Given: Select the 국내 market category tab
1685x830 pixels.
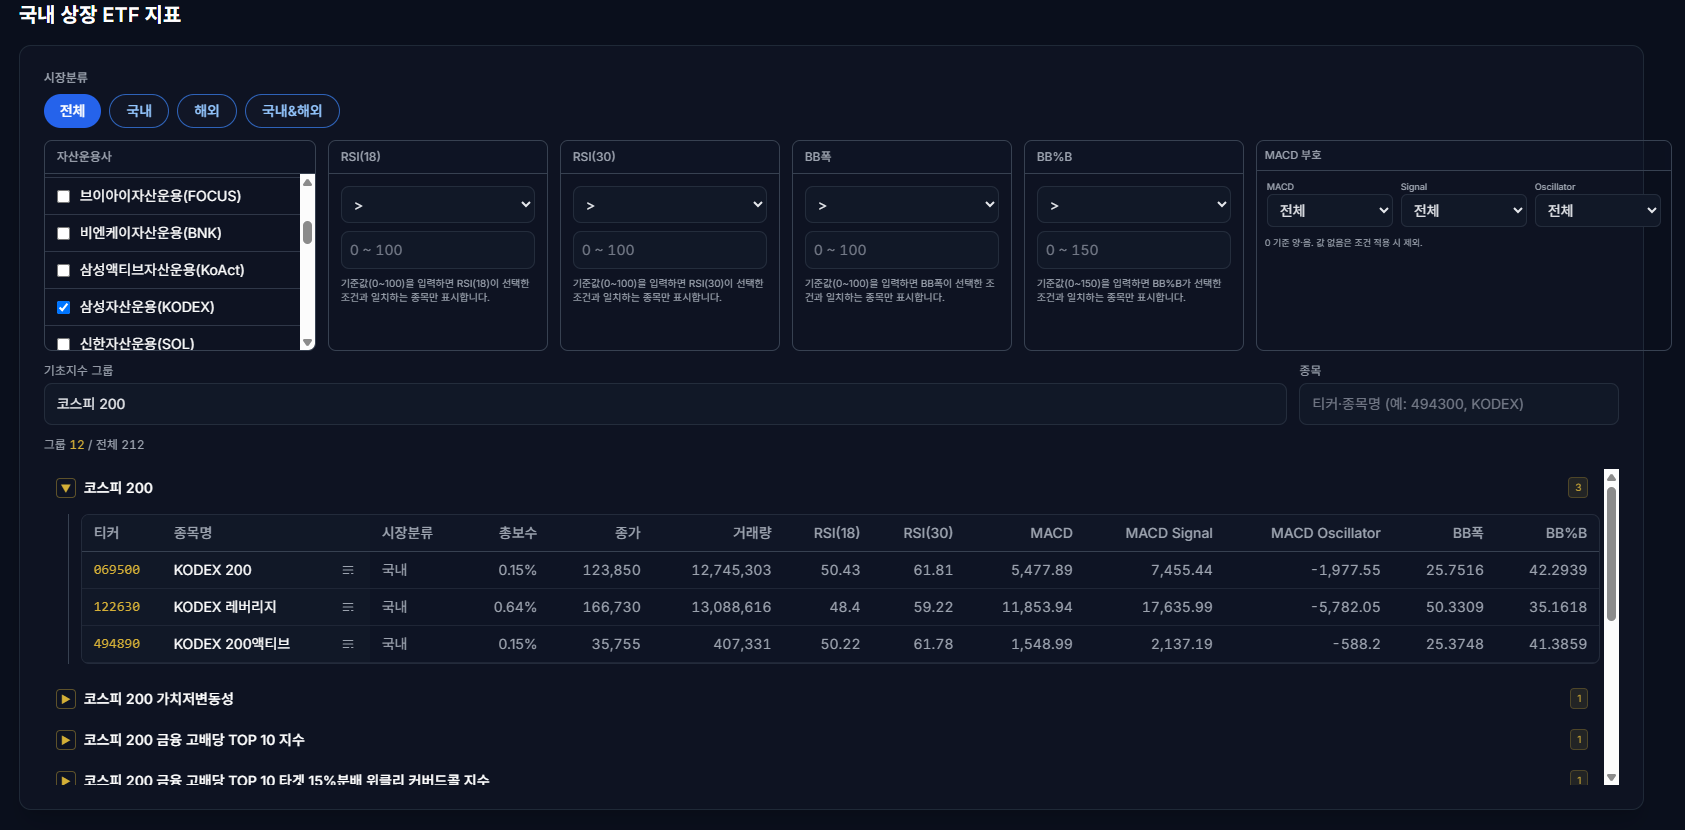Looking at the screenshot, I should click(139, 111).
